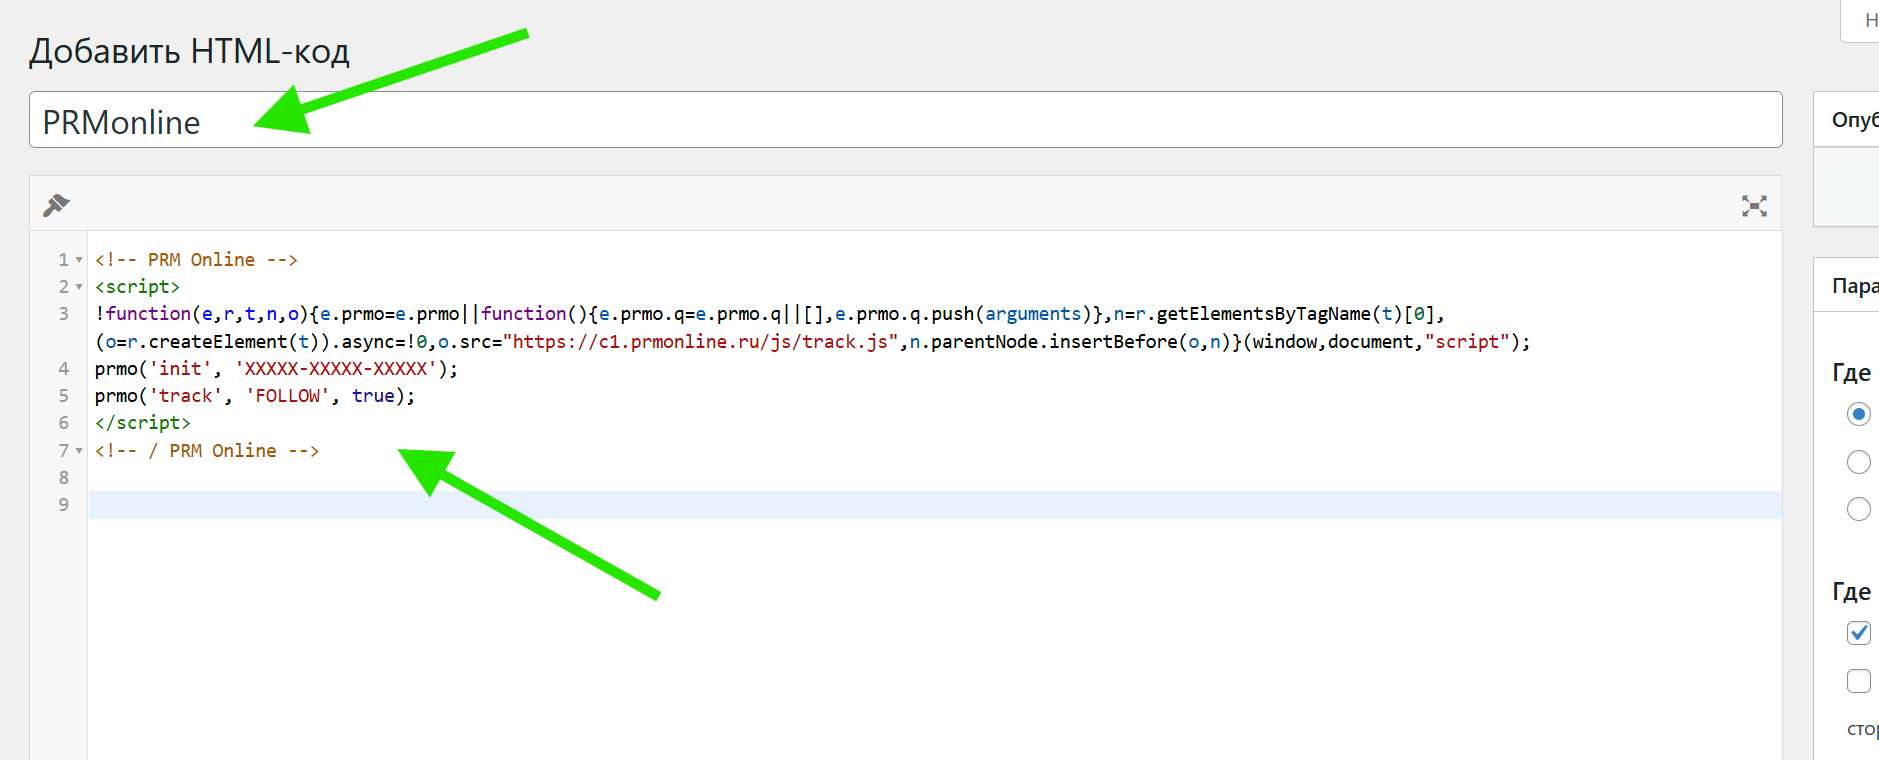Click line number 3 in the gutter
1879x760 pixels.
pos(64,314)
